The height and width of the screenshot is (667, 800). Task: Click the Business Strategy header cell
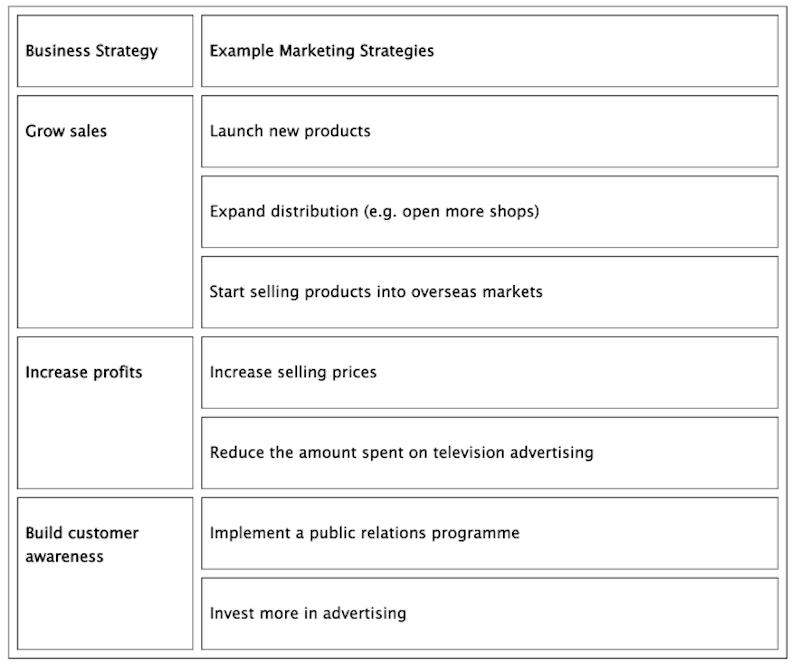point(105,51)
